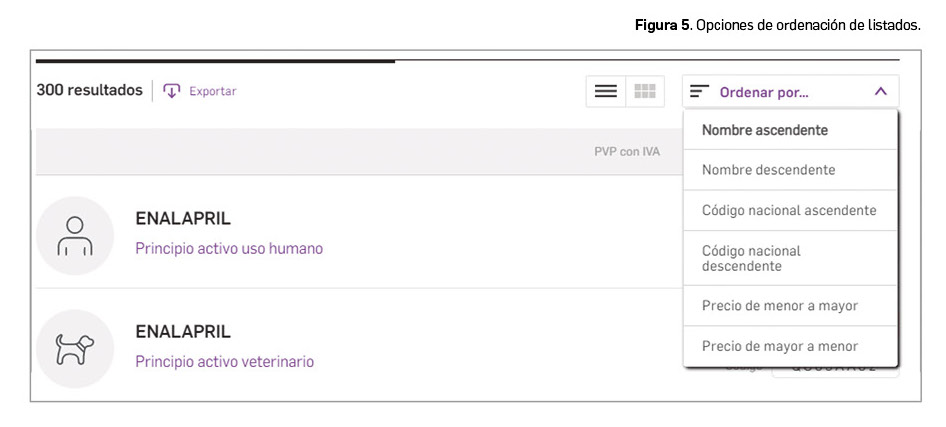
Task: Collapse the sort menu using the chevron
Action: coord(880,91)
